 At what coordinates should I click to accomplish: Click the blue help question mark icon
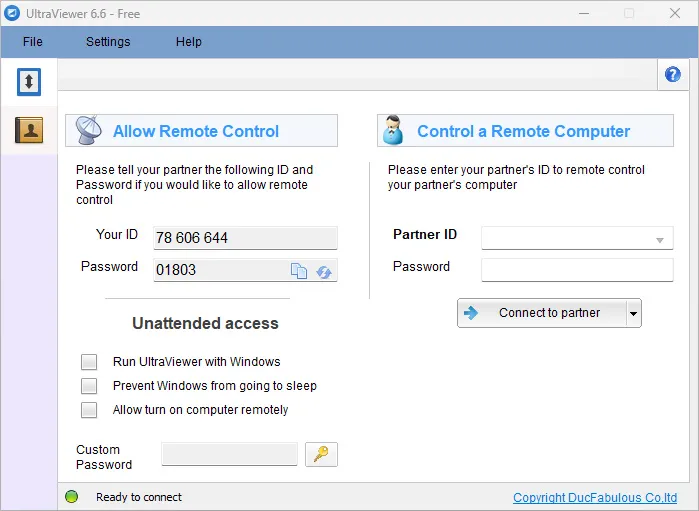673,74
